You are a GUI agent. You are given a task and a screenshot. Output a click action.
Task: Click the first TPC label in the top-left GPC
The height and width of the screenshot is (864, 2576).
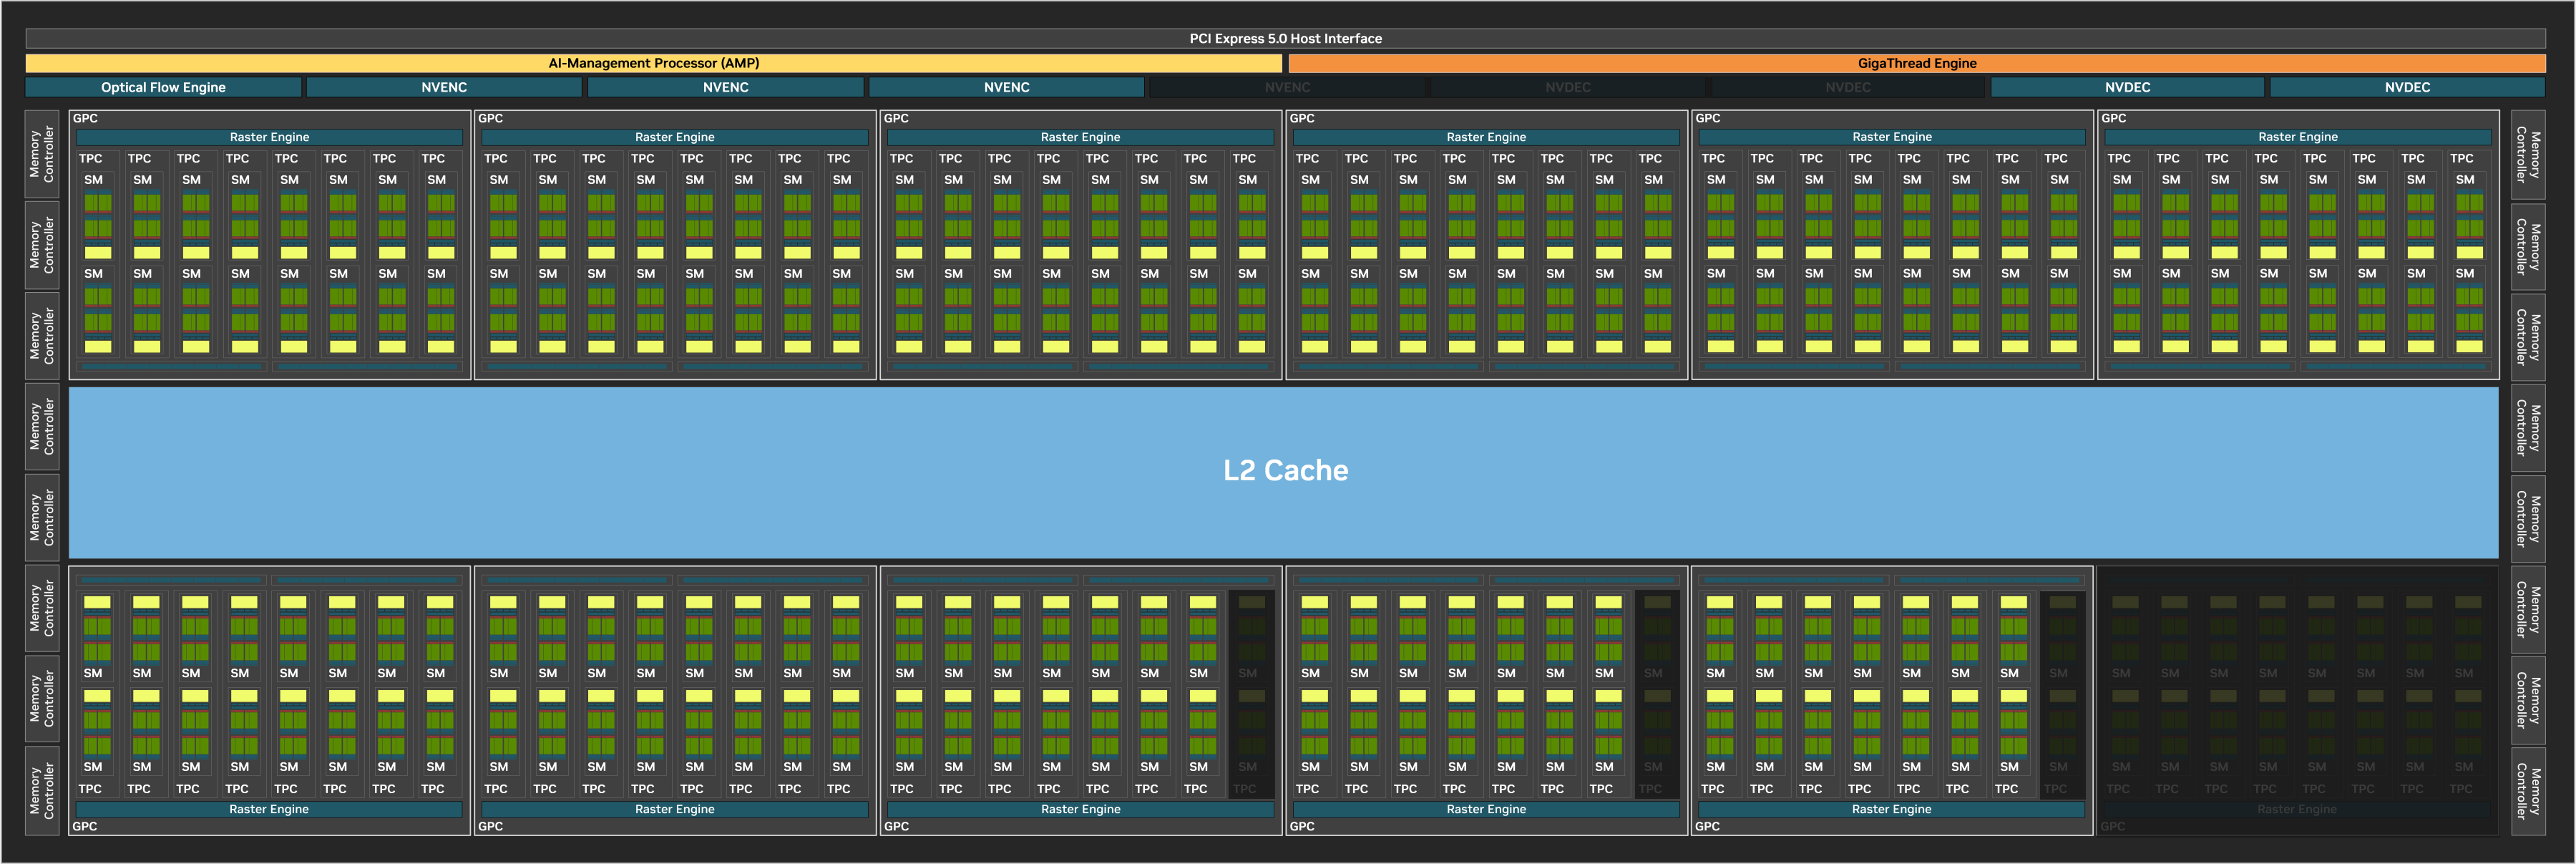[x=90, y=158]
